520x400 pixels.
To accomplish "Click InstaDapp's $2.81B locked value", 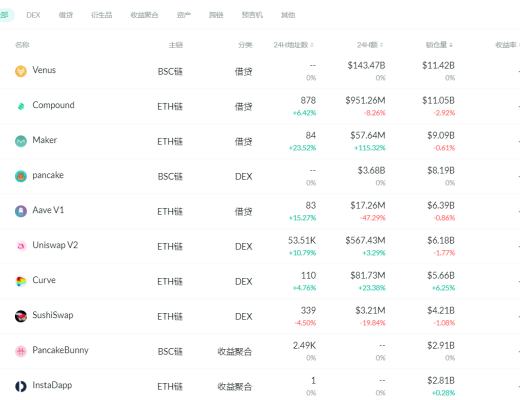I will click(441, 380).
